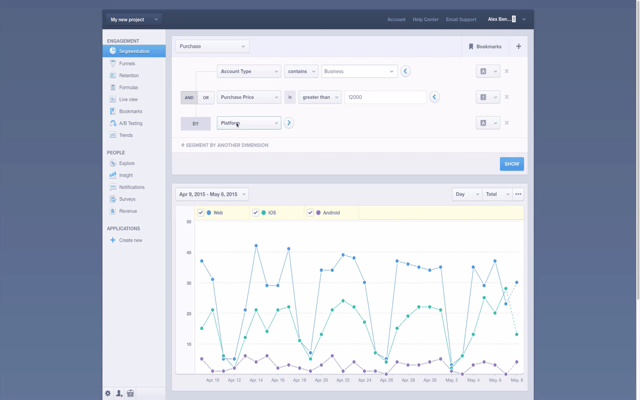
Task: Open the type dropdown on Account Type row
Action: pyautogui.click(x=488, y=71)
